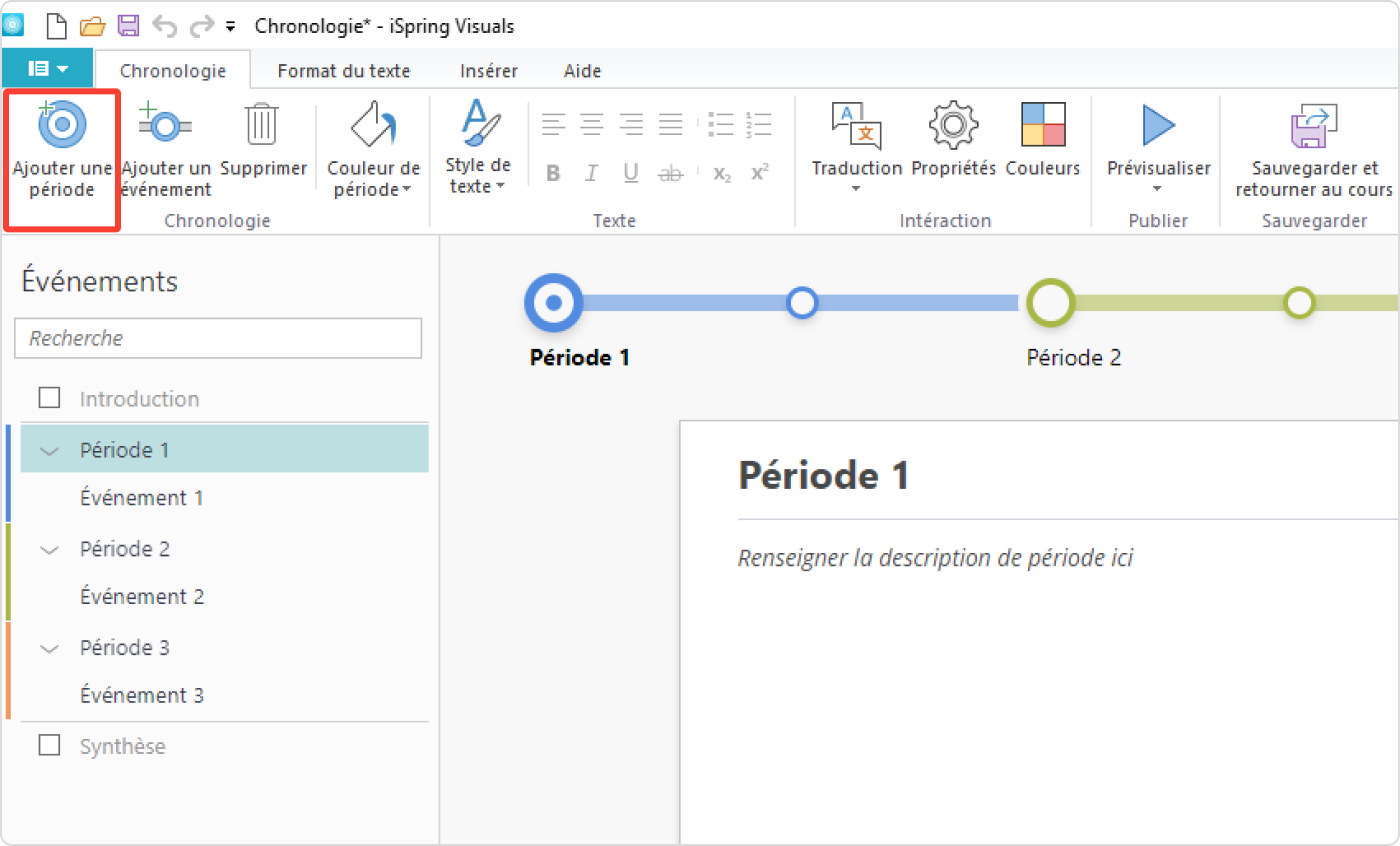Expand the Couleur de période dropdown arrow
This screenshot has width=1400, height=846.
tap(407, 190)
